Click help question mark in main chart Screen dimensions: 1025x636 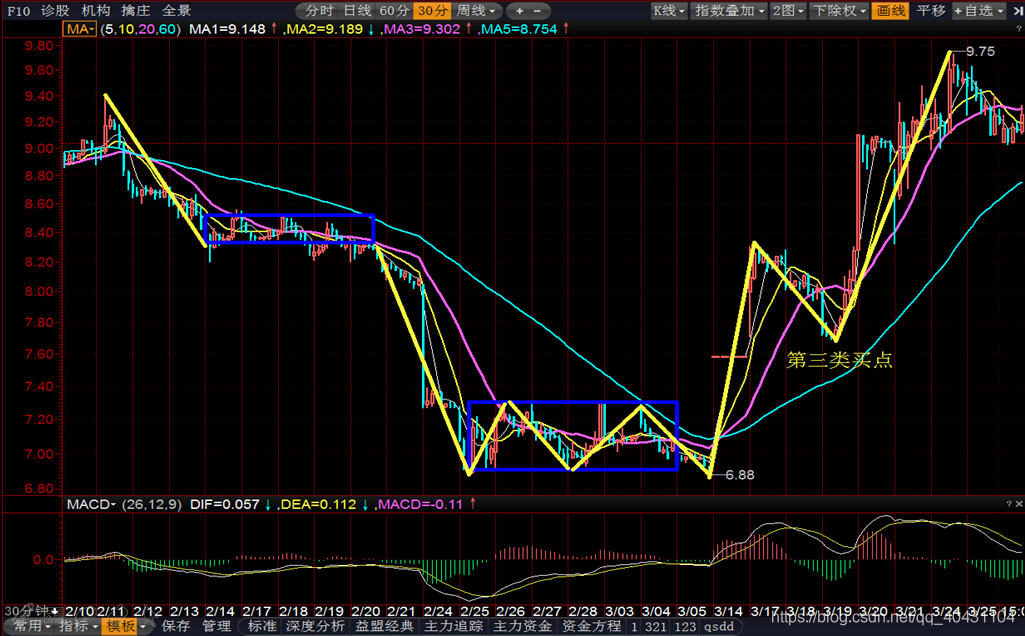pyautogui.click(x=1018, y=29)
